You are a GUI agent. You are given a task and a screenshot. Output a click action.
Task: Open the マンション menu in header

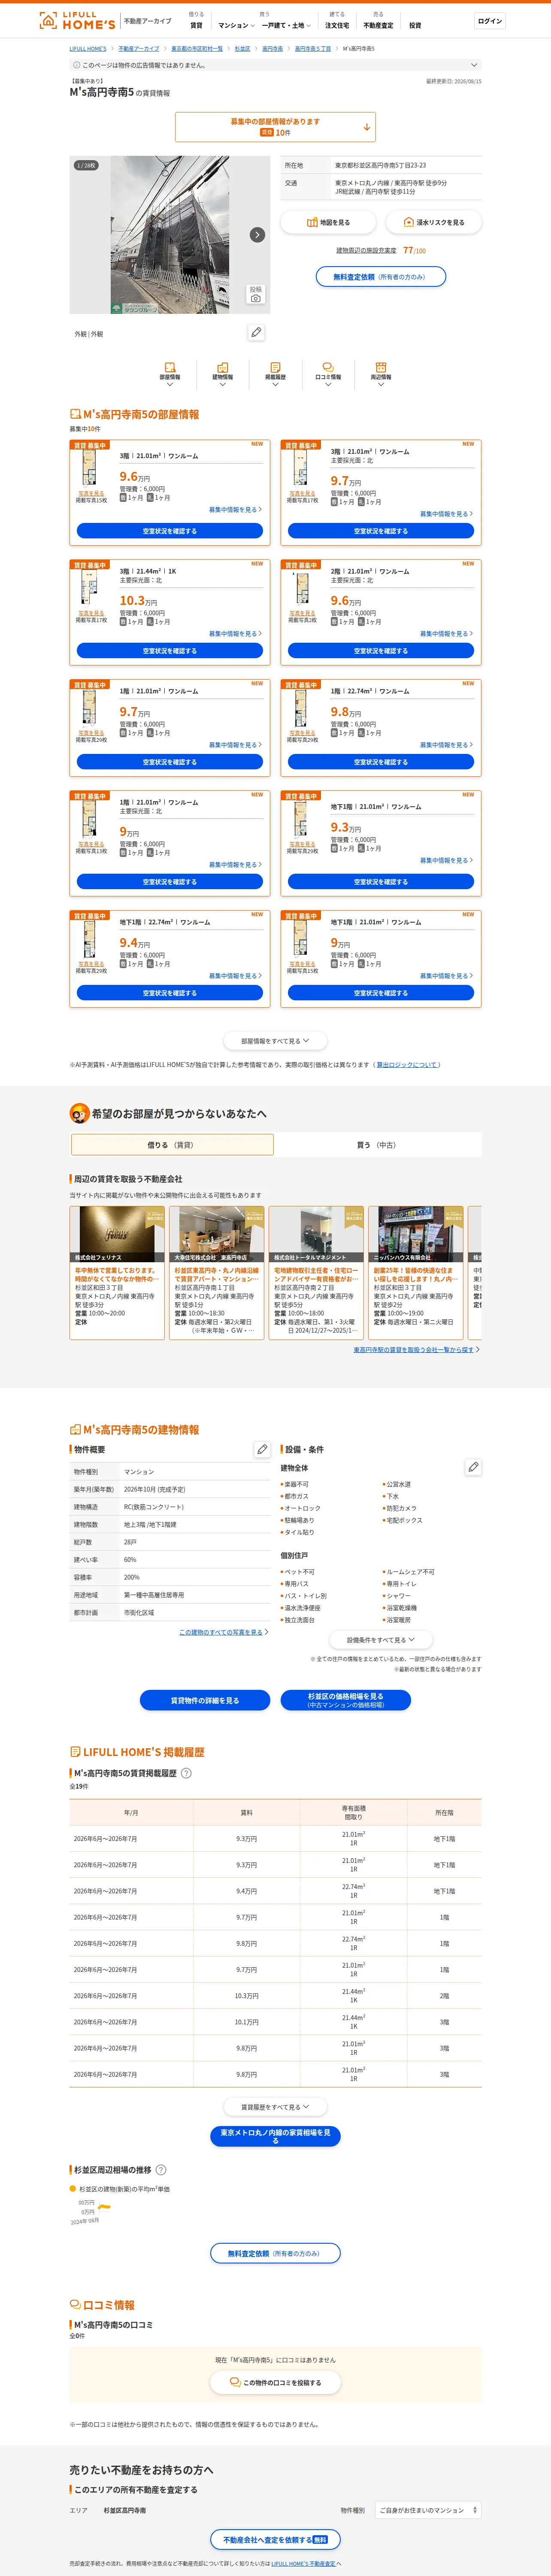[x=236, y=25]
